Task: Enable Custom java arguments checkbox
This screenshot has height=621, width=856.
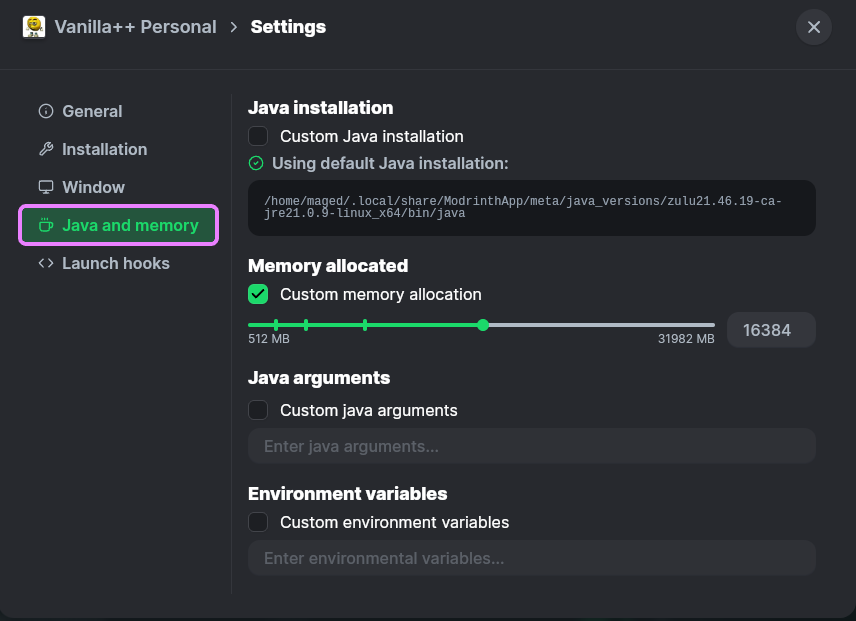Action: click(x=258, y=410)
